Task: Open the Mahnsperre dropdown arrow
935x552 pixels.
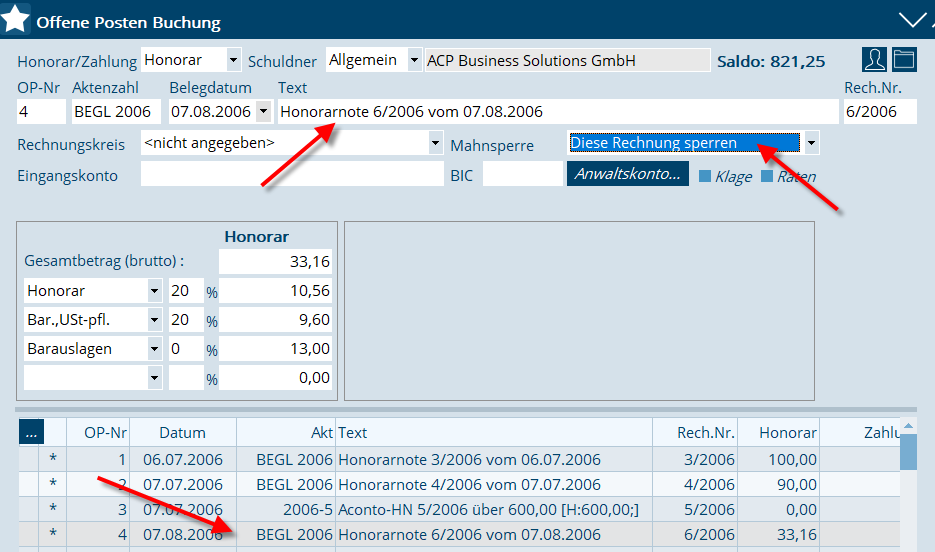Action: 811,143
